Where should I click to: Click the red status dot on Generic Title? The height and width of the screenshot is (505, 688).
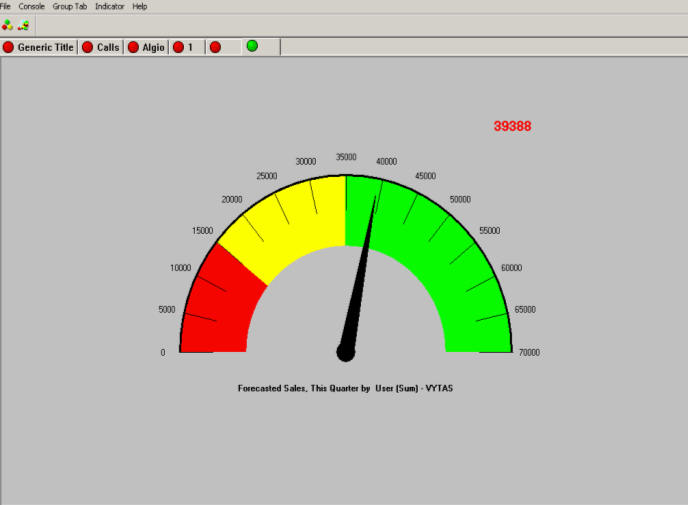coord(8,47)
